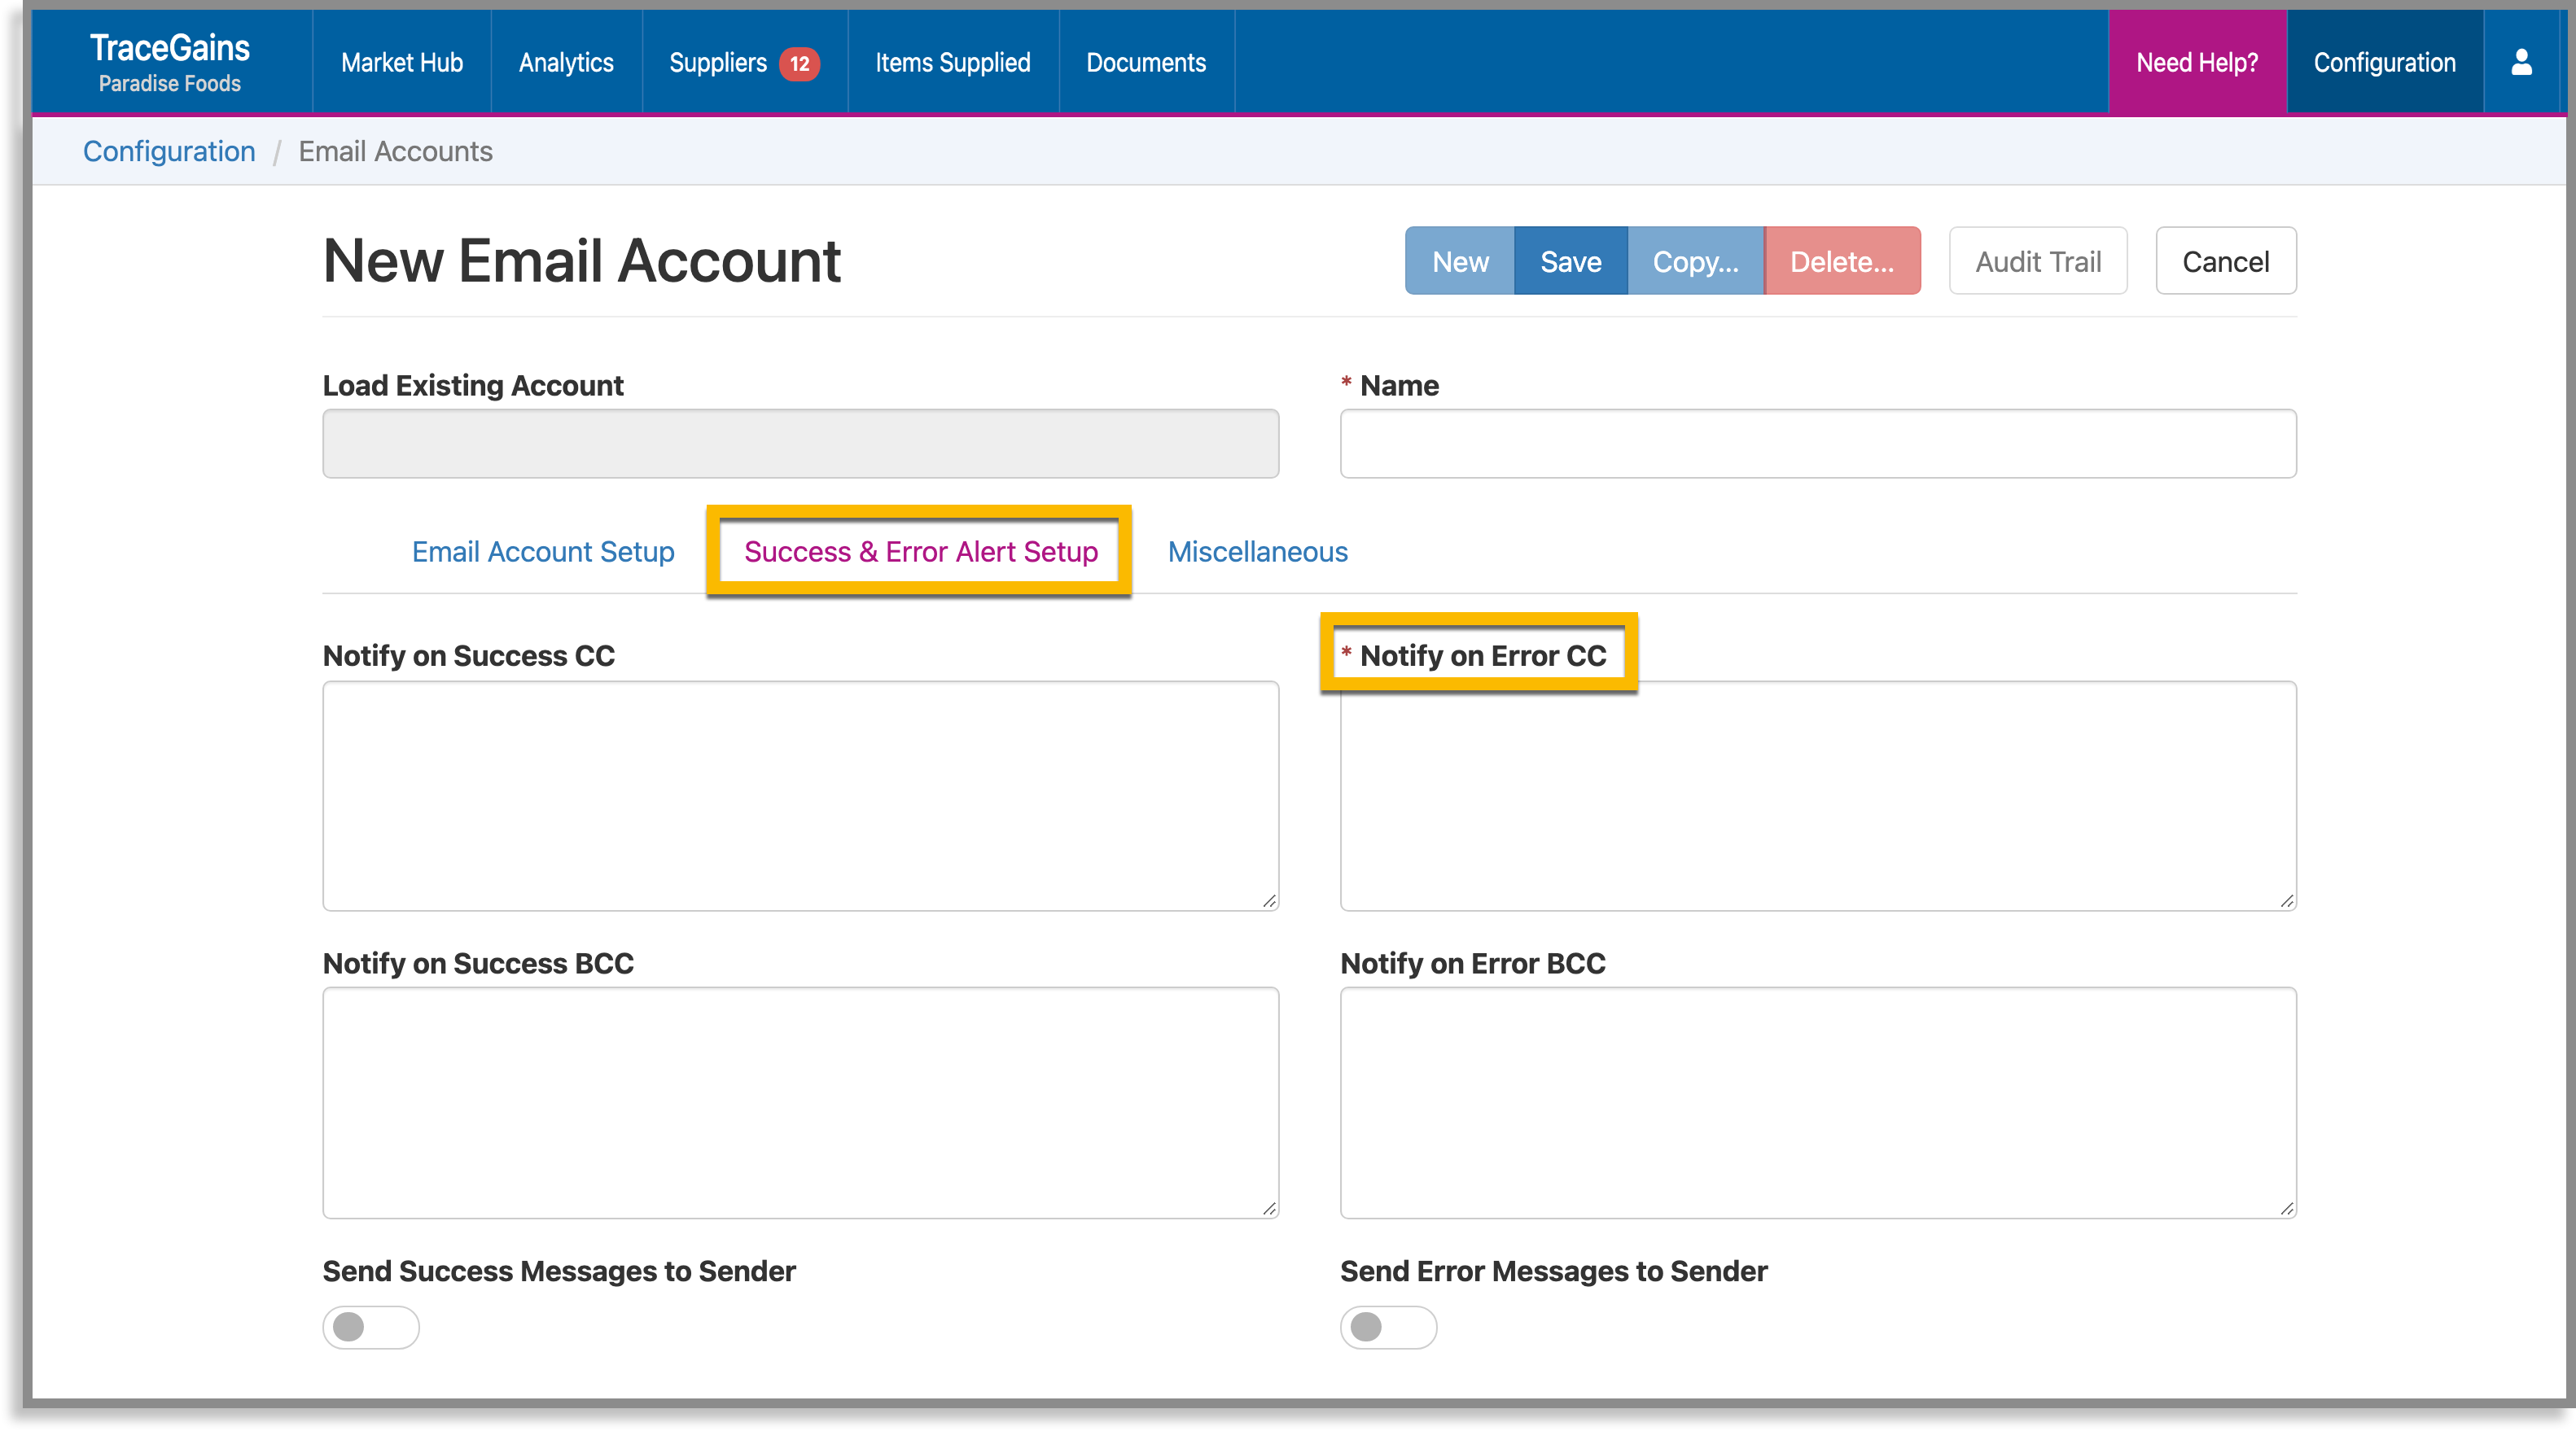Enable Send Error Messages to Sender
2576x1431 pixels.
[x=1388, y=1327]
